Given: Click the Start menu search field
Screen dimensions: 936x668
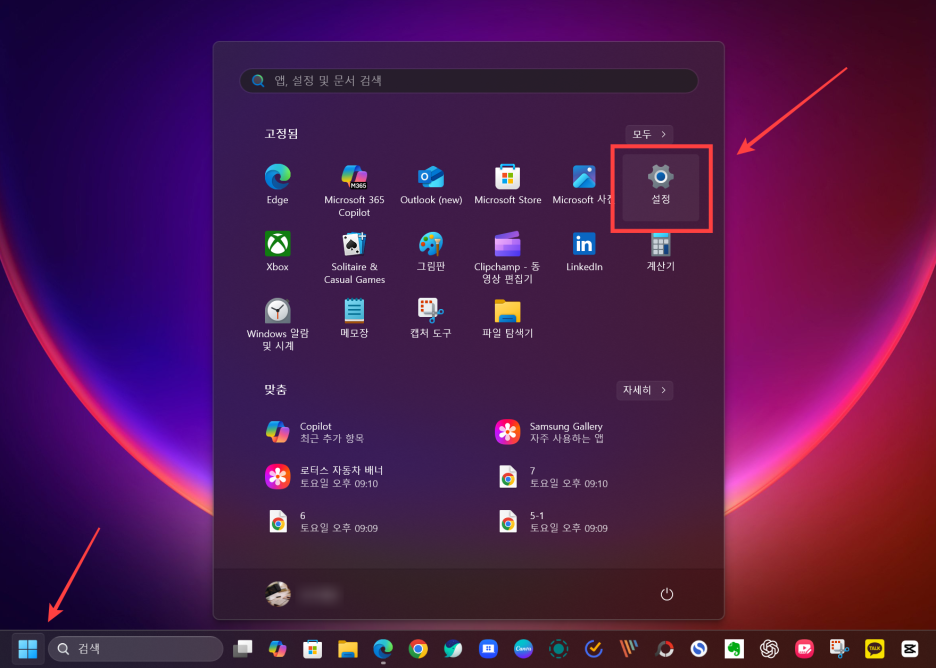Looking at the screenshot, I should (469, 81).
